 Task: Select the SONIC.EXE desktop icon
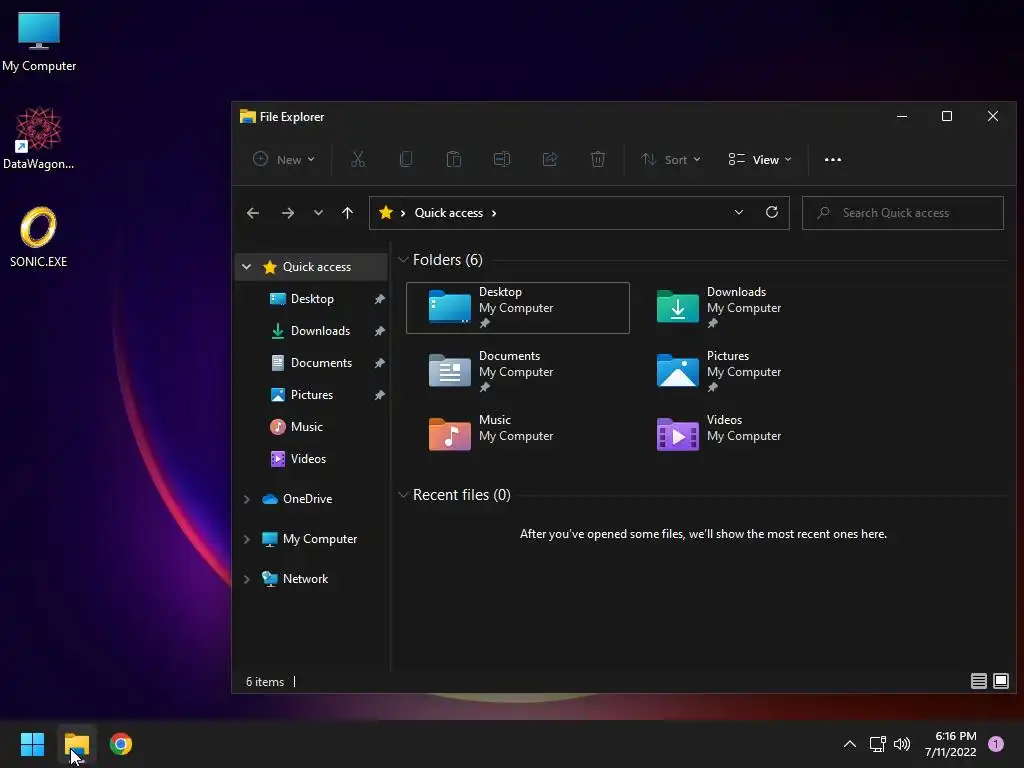coord(39,236)
